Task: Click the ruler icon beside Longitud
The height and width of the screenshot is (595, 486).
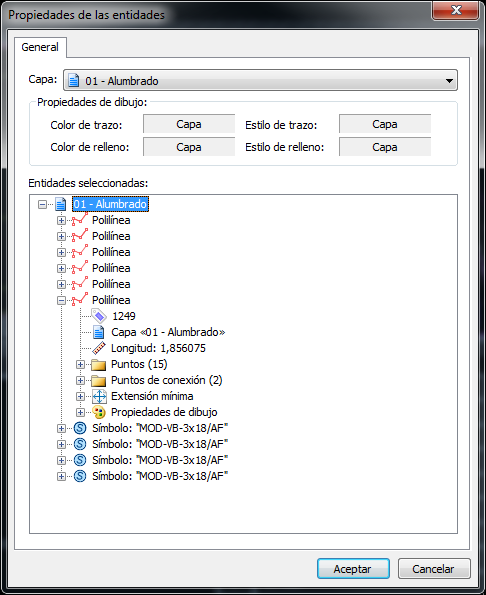Action: tap(99, 348)
